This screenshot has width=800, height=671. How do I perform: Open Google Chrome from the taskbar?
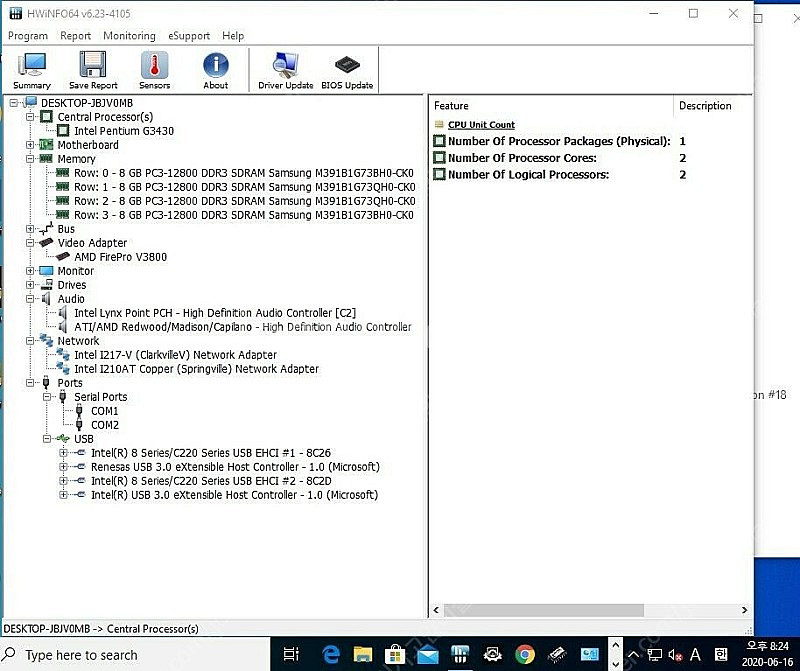click(x=524, y=654)
